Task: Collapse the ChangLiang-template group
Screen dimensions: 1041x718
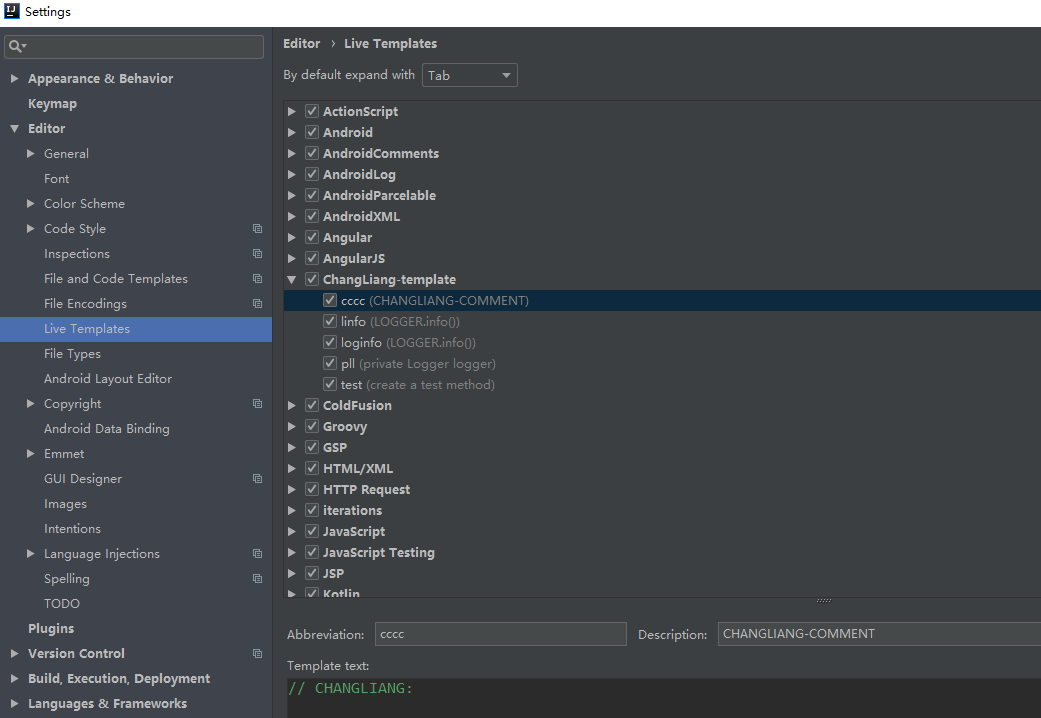Action: [290, 279]
